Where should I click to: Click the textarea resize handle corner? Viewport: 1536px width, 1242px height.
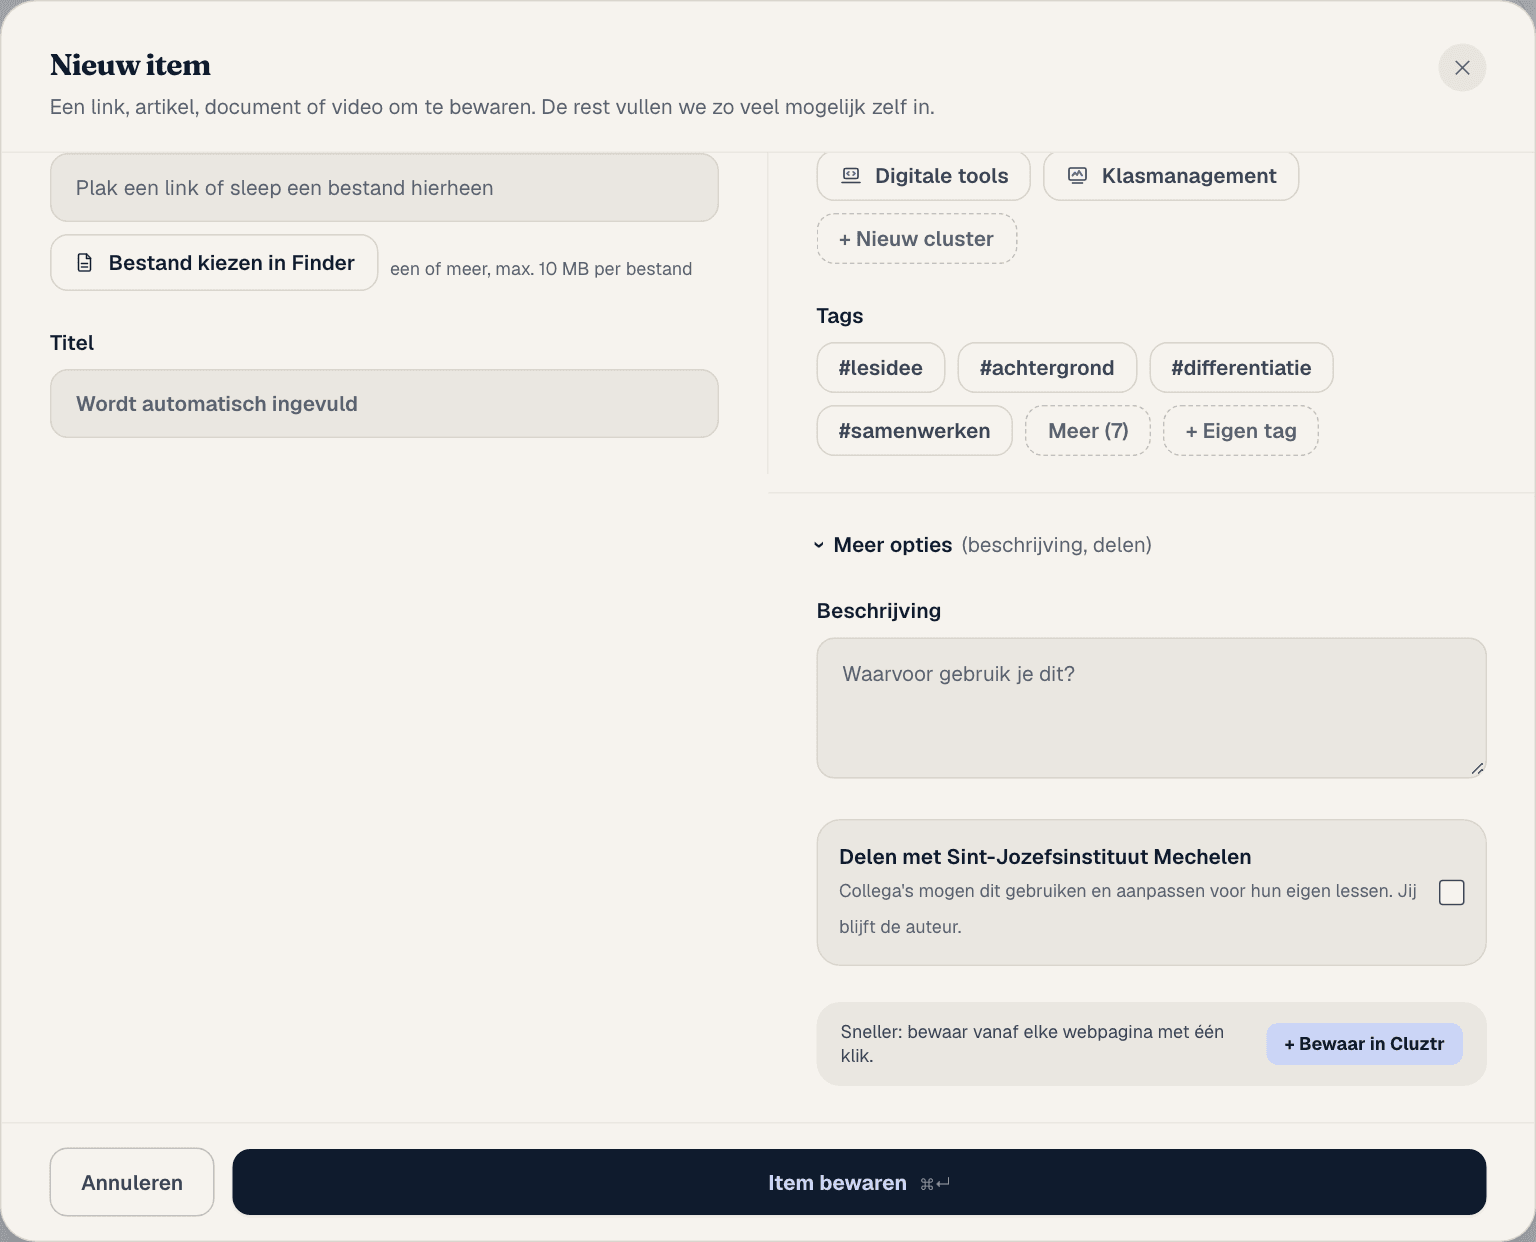pos(1477,768)
